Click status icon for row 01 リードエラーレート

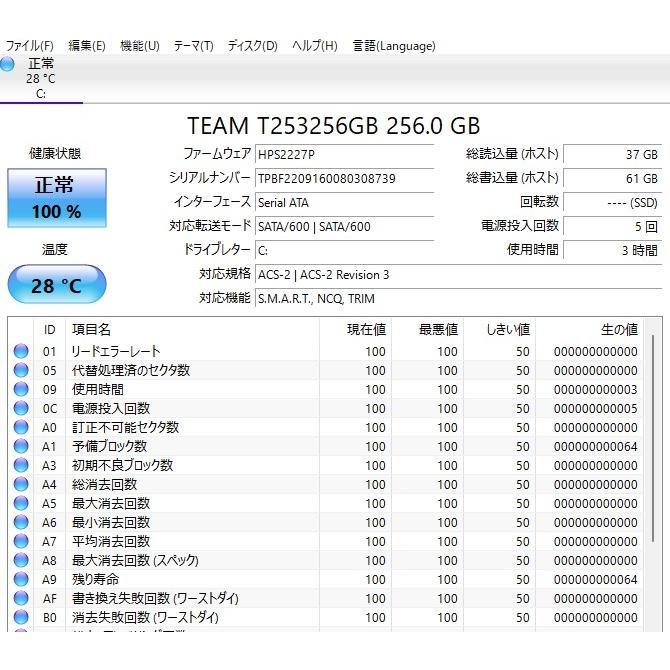tap(21, 351)
